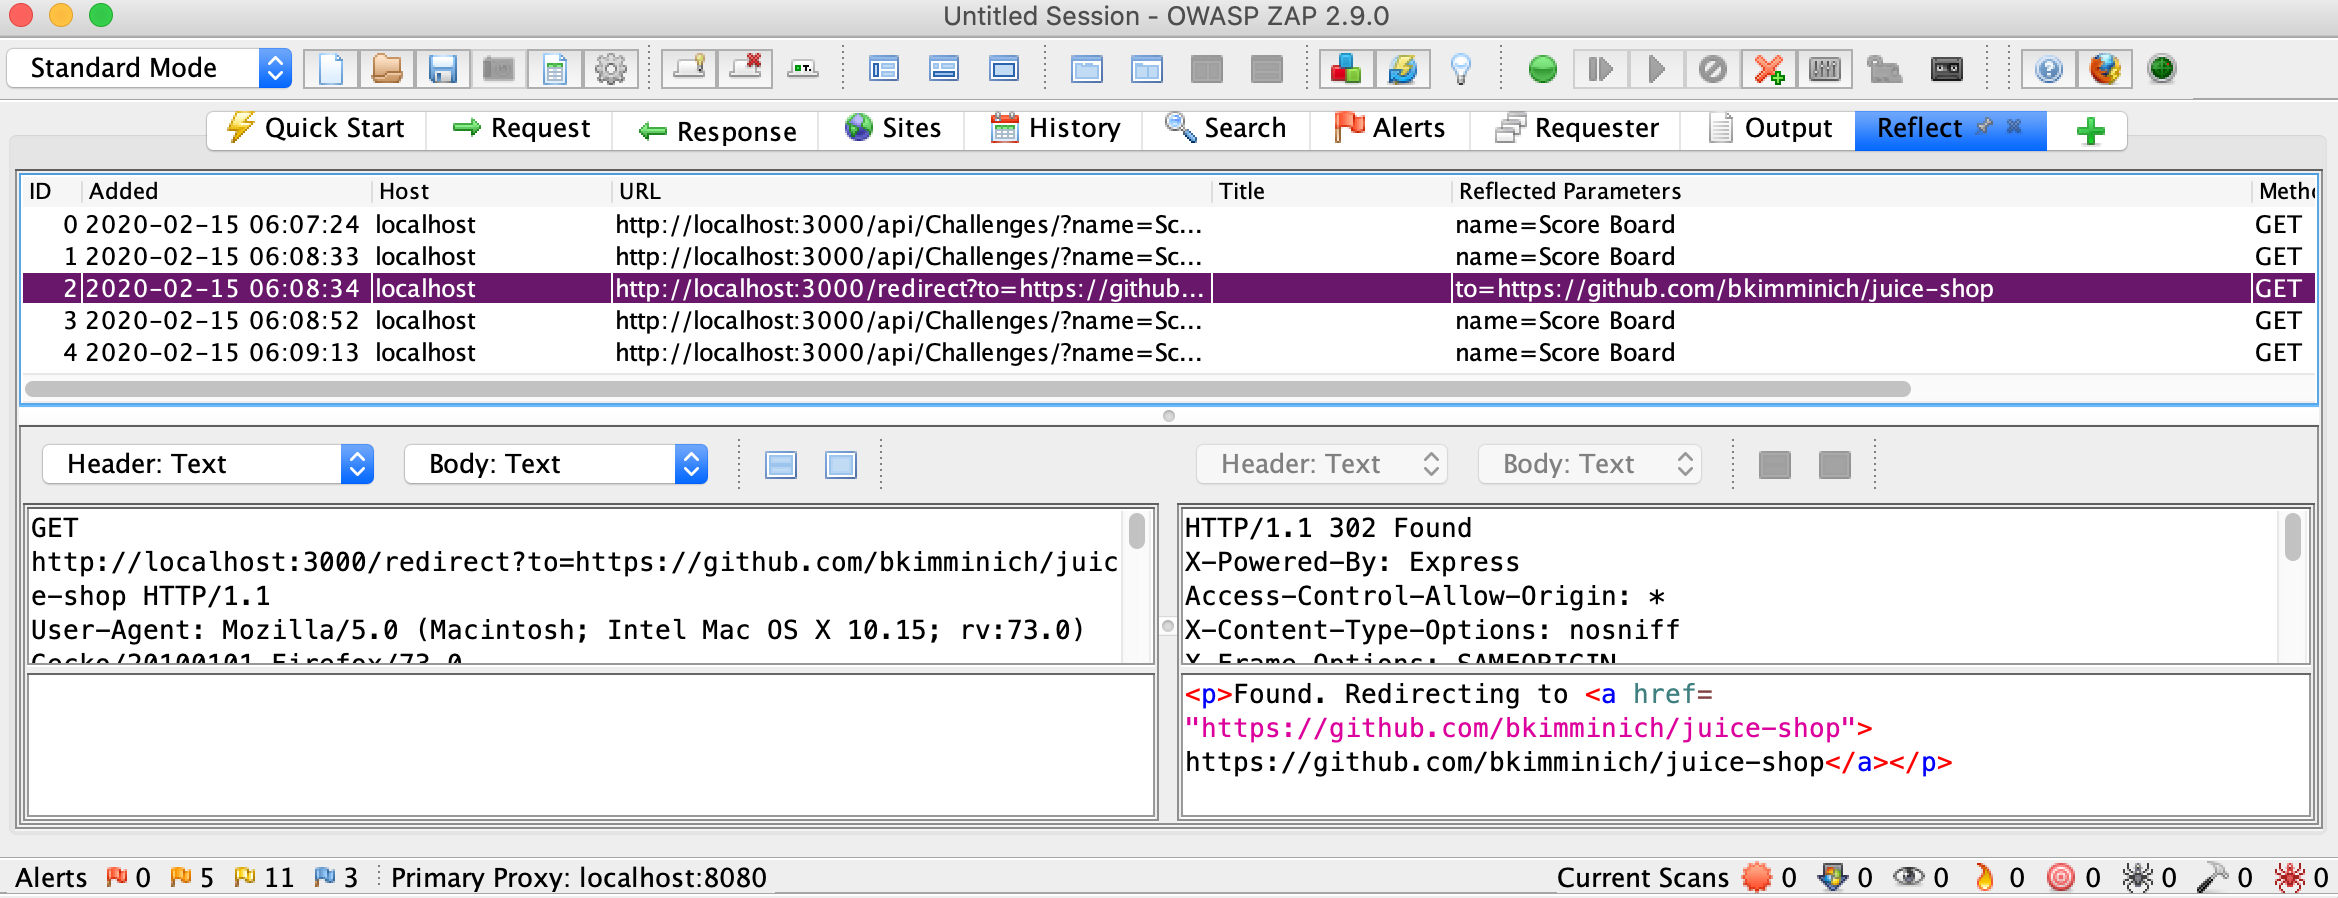Open the Options gear icon
2338x898 pixels.
(610, 69)
